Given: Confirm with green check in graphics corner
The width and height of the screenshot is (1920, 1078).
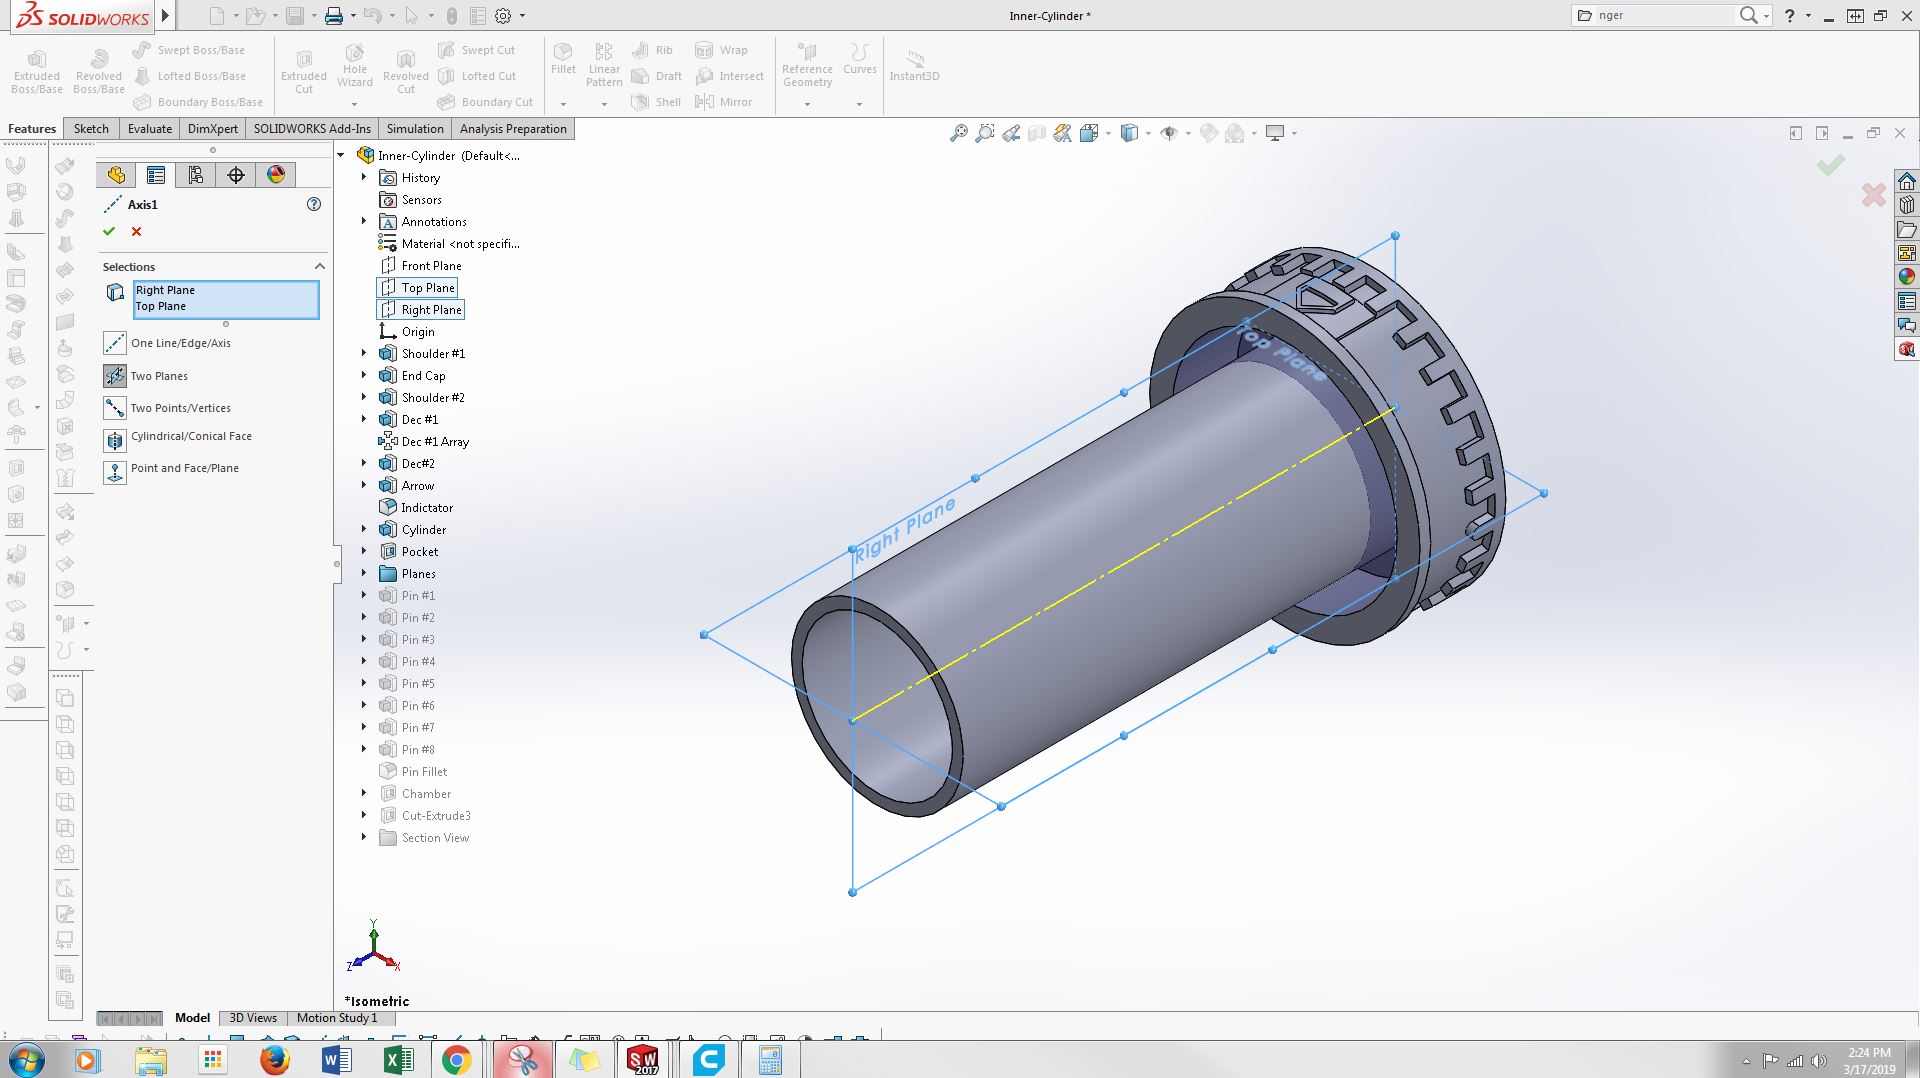Looking at the screenshot, I should (1831, 165).
